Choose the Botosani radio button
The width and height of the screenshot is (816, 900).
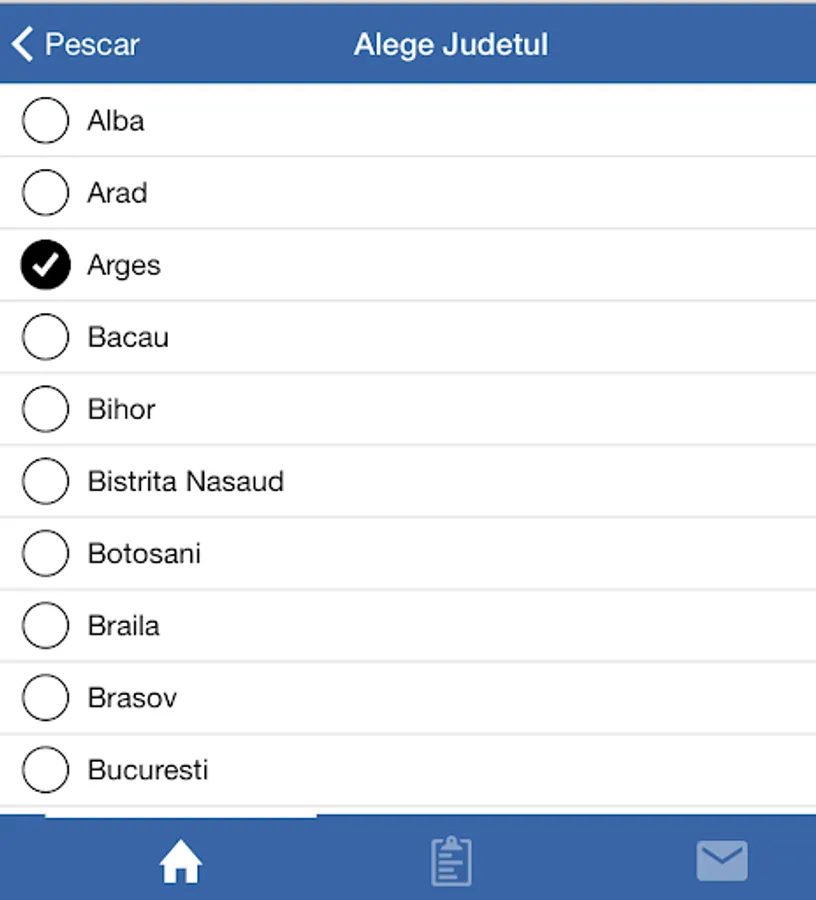pyautogui.click(x=46, y=553)
